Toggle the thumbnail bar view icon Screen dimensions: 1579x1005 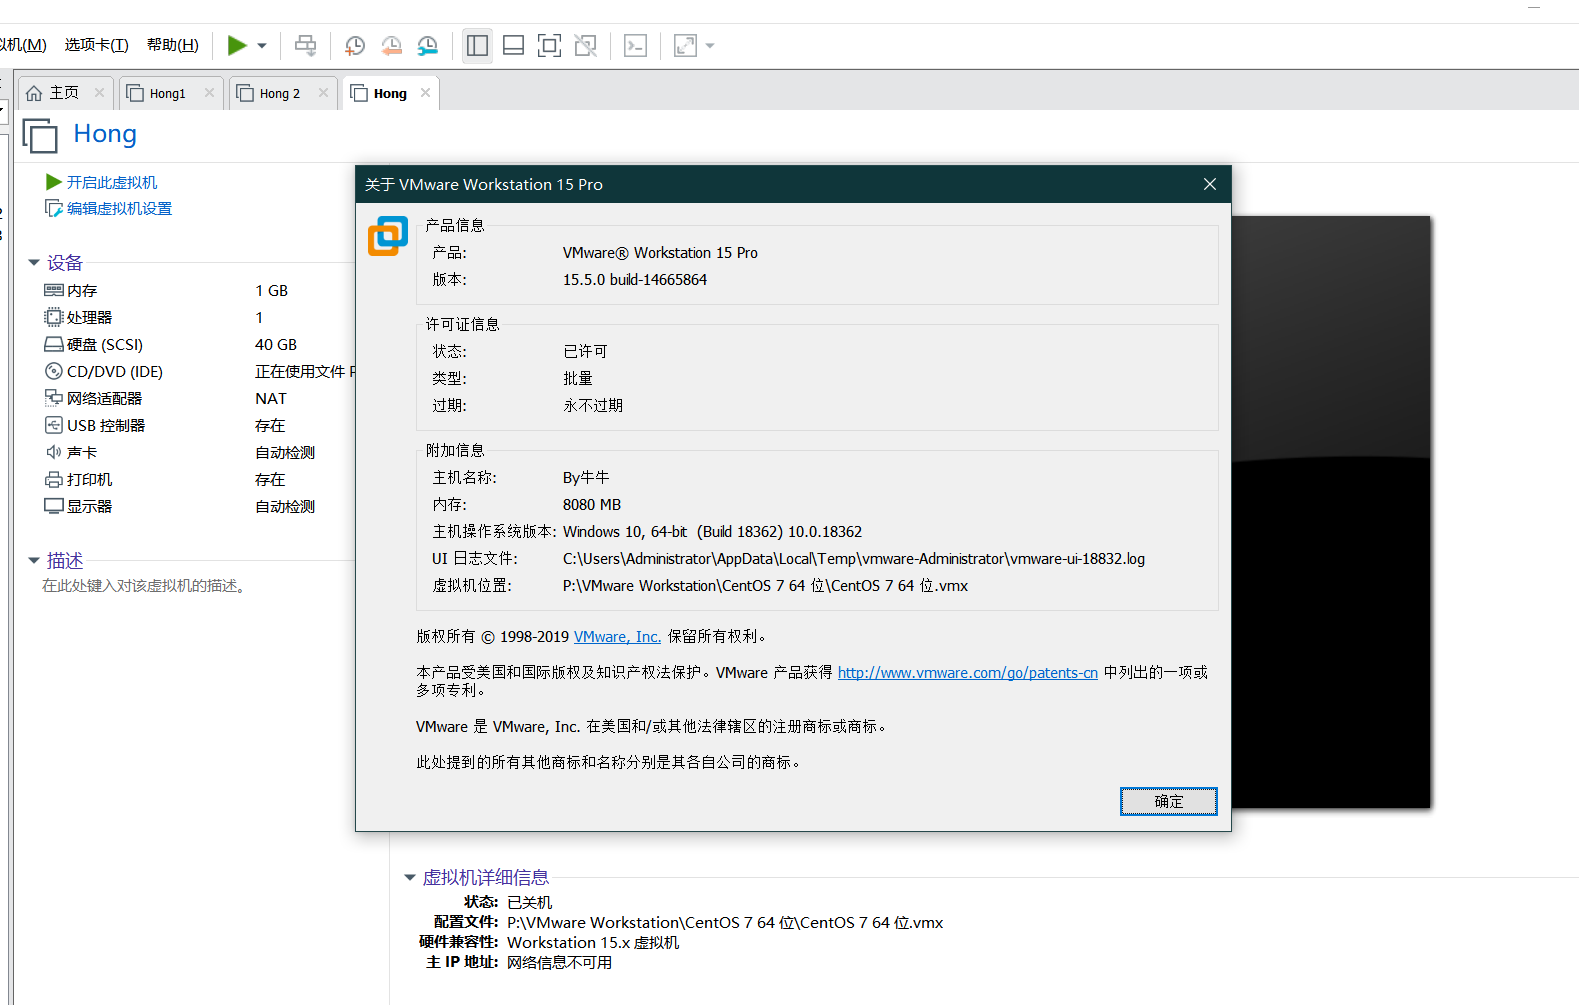click(513, 45)
